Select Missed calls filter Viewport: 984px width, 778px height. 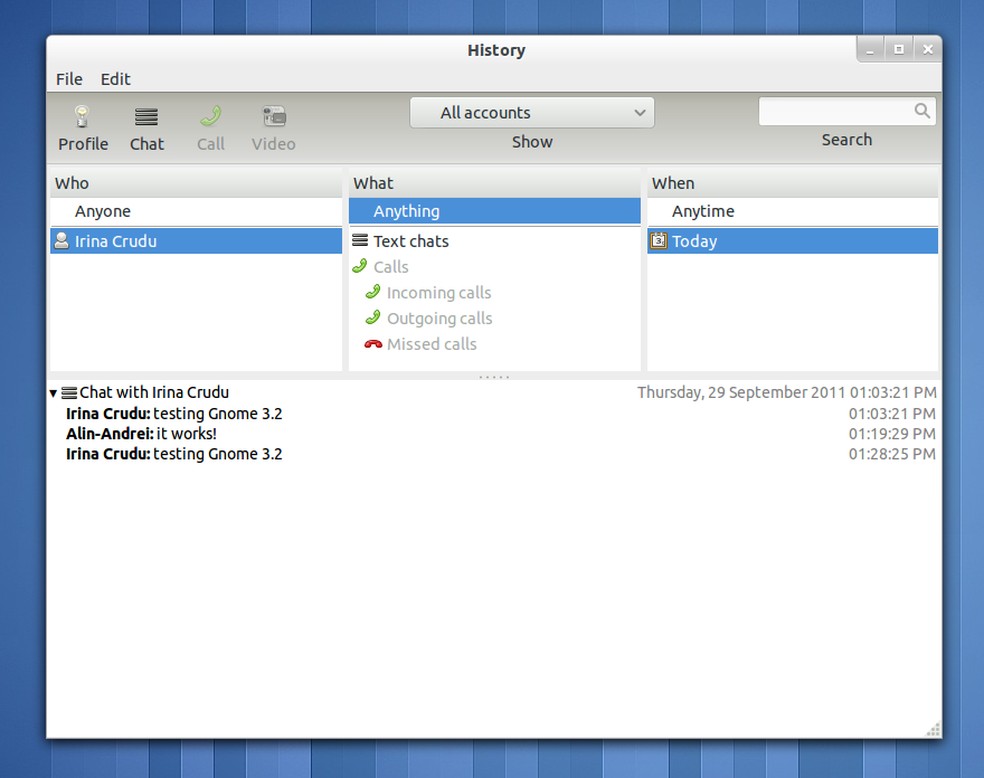point(495,344)
